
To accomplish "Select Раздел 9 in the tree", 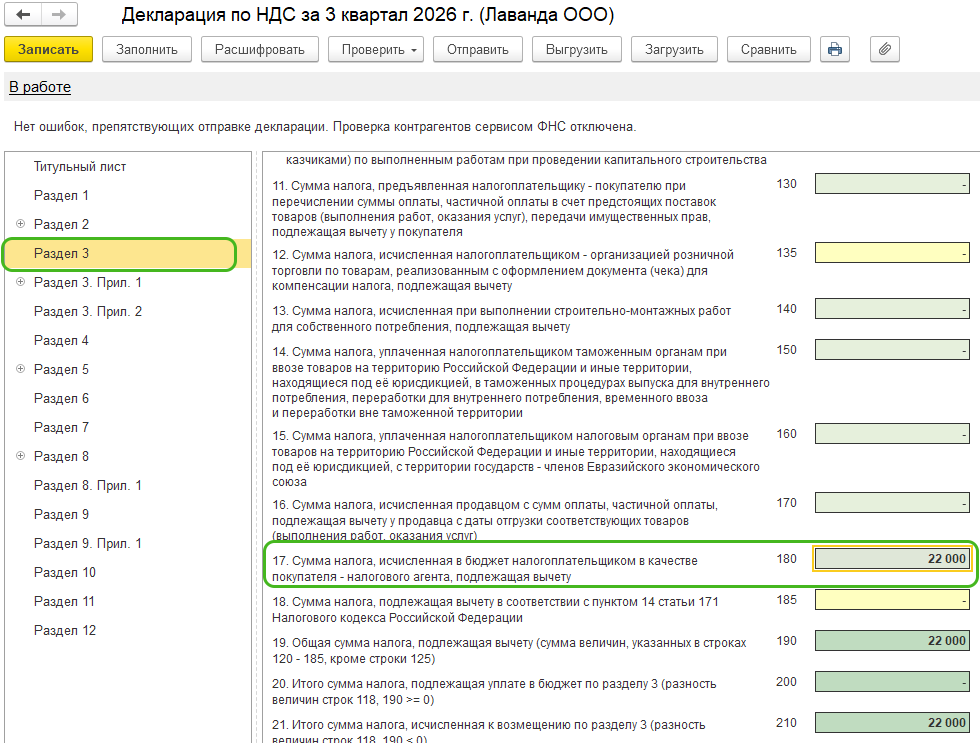I will coord(61,514).
